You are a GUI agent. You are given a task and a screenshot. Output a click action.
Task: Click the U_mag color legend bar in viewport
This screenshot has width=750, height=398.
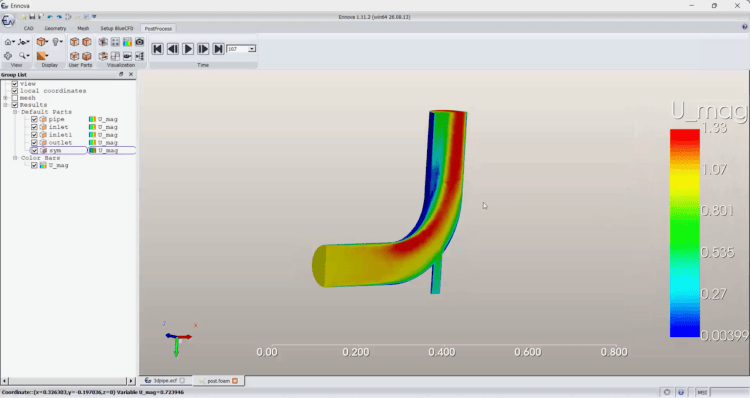click(684, 233)
